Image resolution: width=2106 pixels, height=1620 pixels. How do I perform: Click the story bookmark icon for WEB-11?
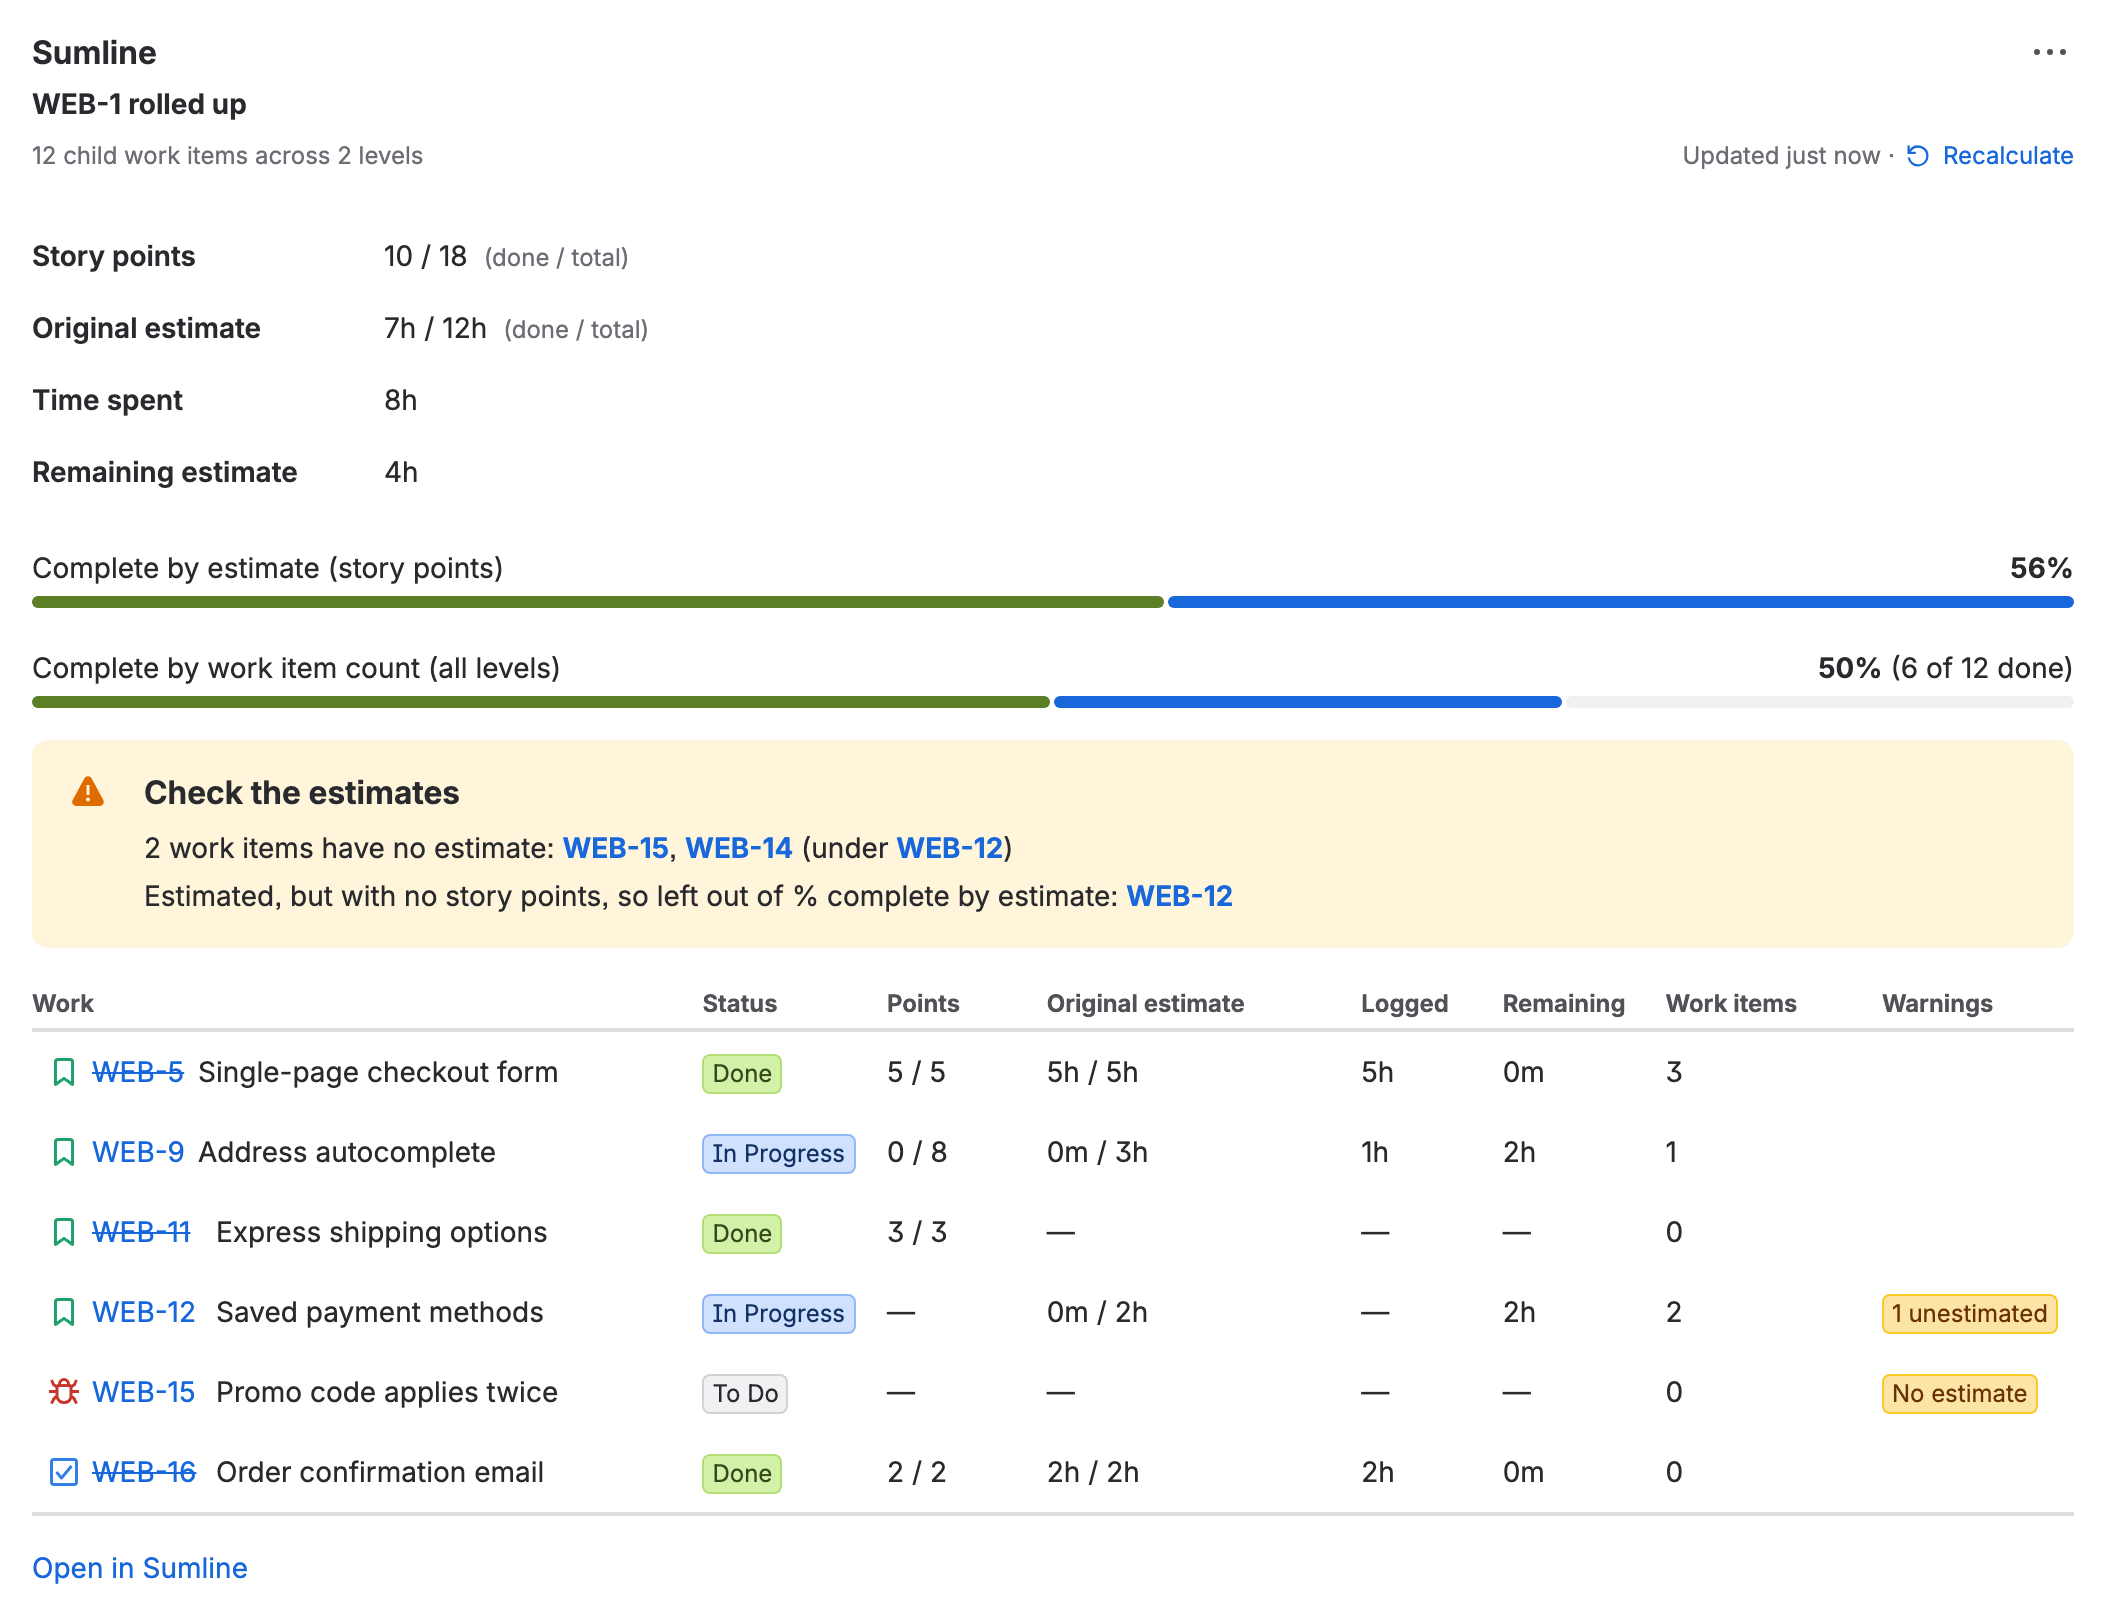click(x=63, y=1232)
